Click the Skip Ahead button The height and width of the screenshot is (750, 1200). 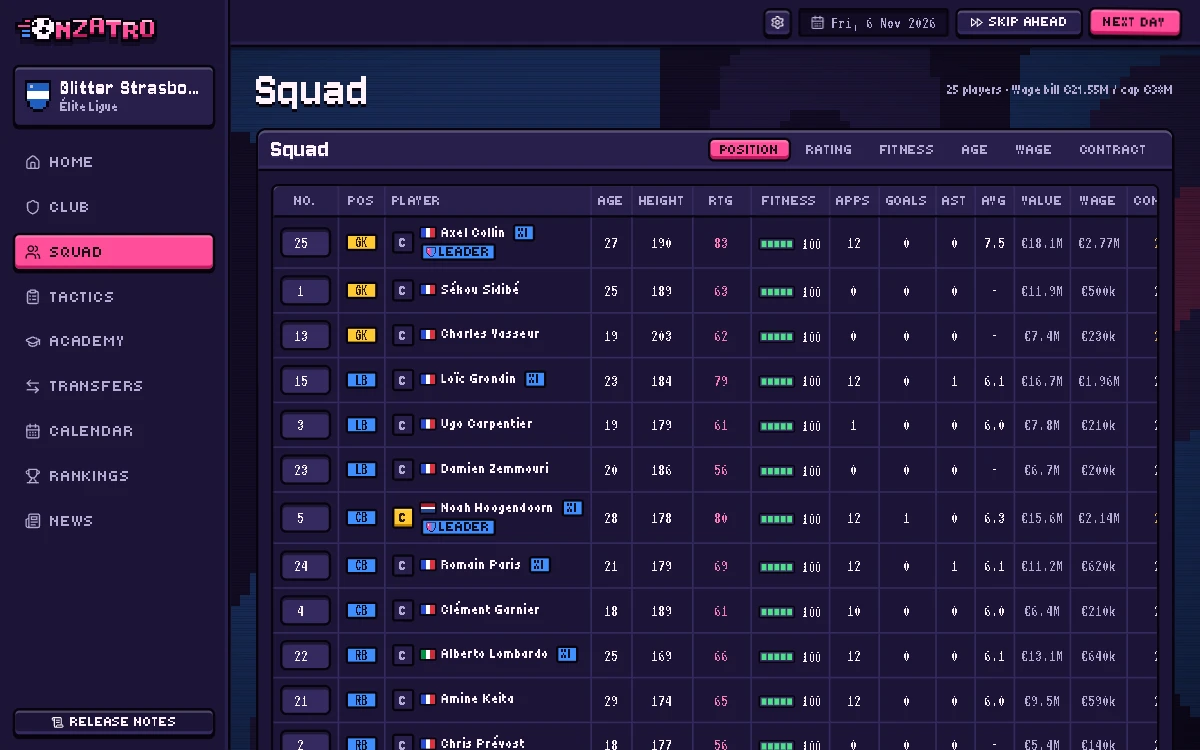pos(1018,22)
